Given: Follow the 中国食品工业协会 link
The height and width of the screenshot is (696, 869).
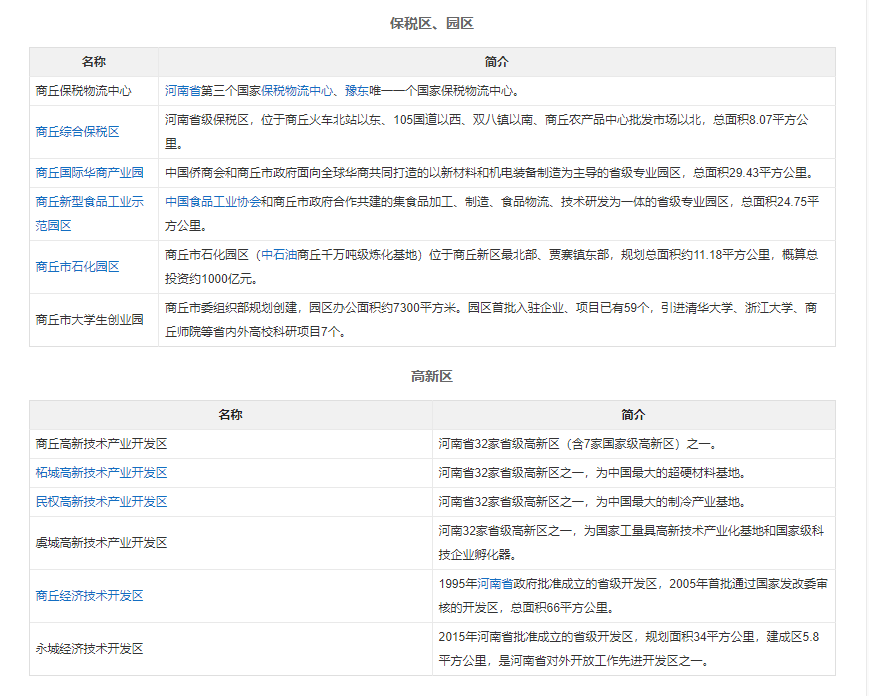Looking at the screenshot, I should (213, 201).
